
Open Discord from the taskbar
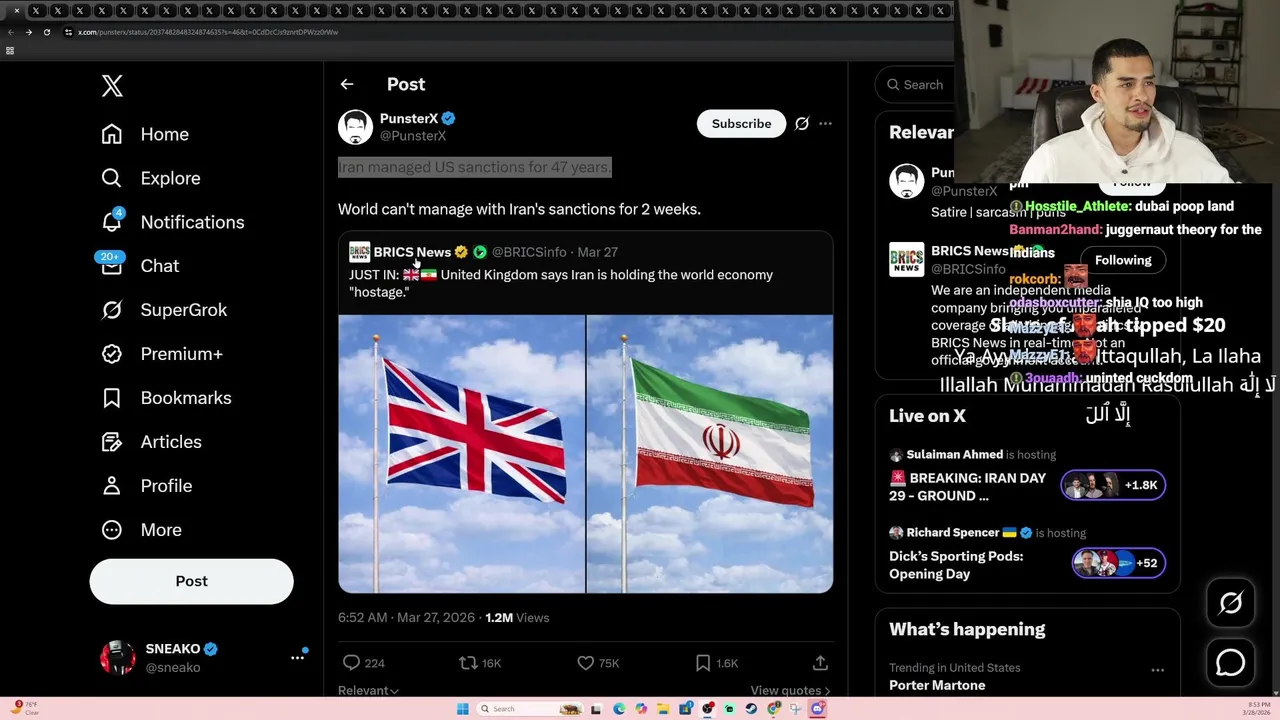[x=817, y=709]
